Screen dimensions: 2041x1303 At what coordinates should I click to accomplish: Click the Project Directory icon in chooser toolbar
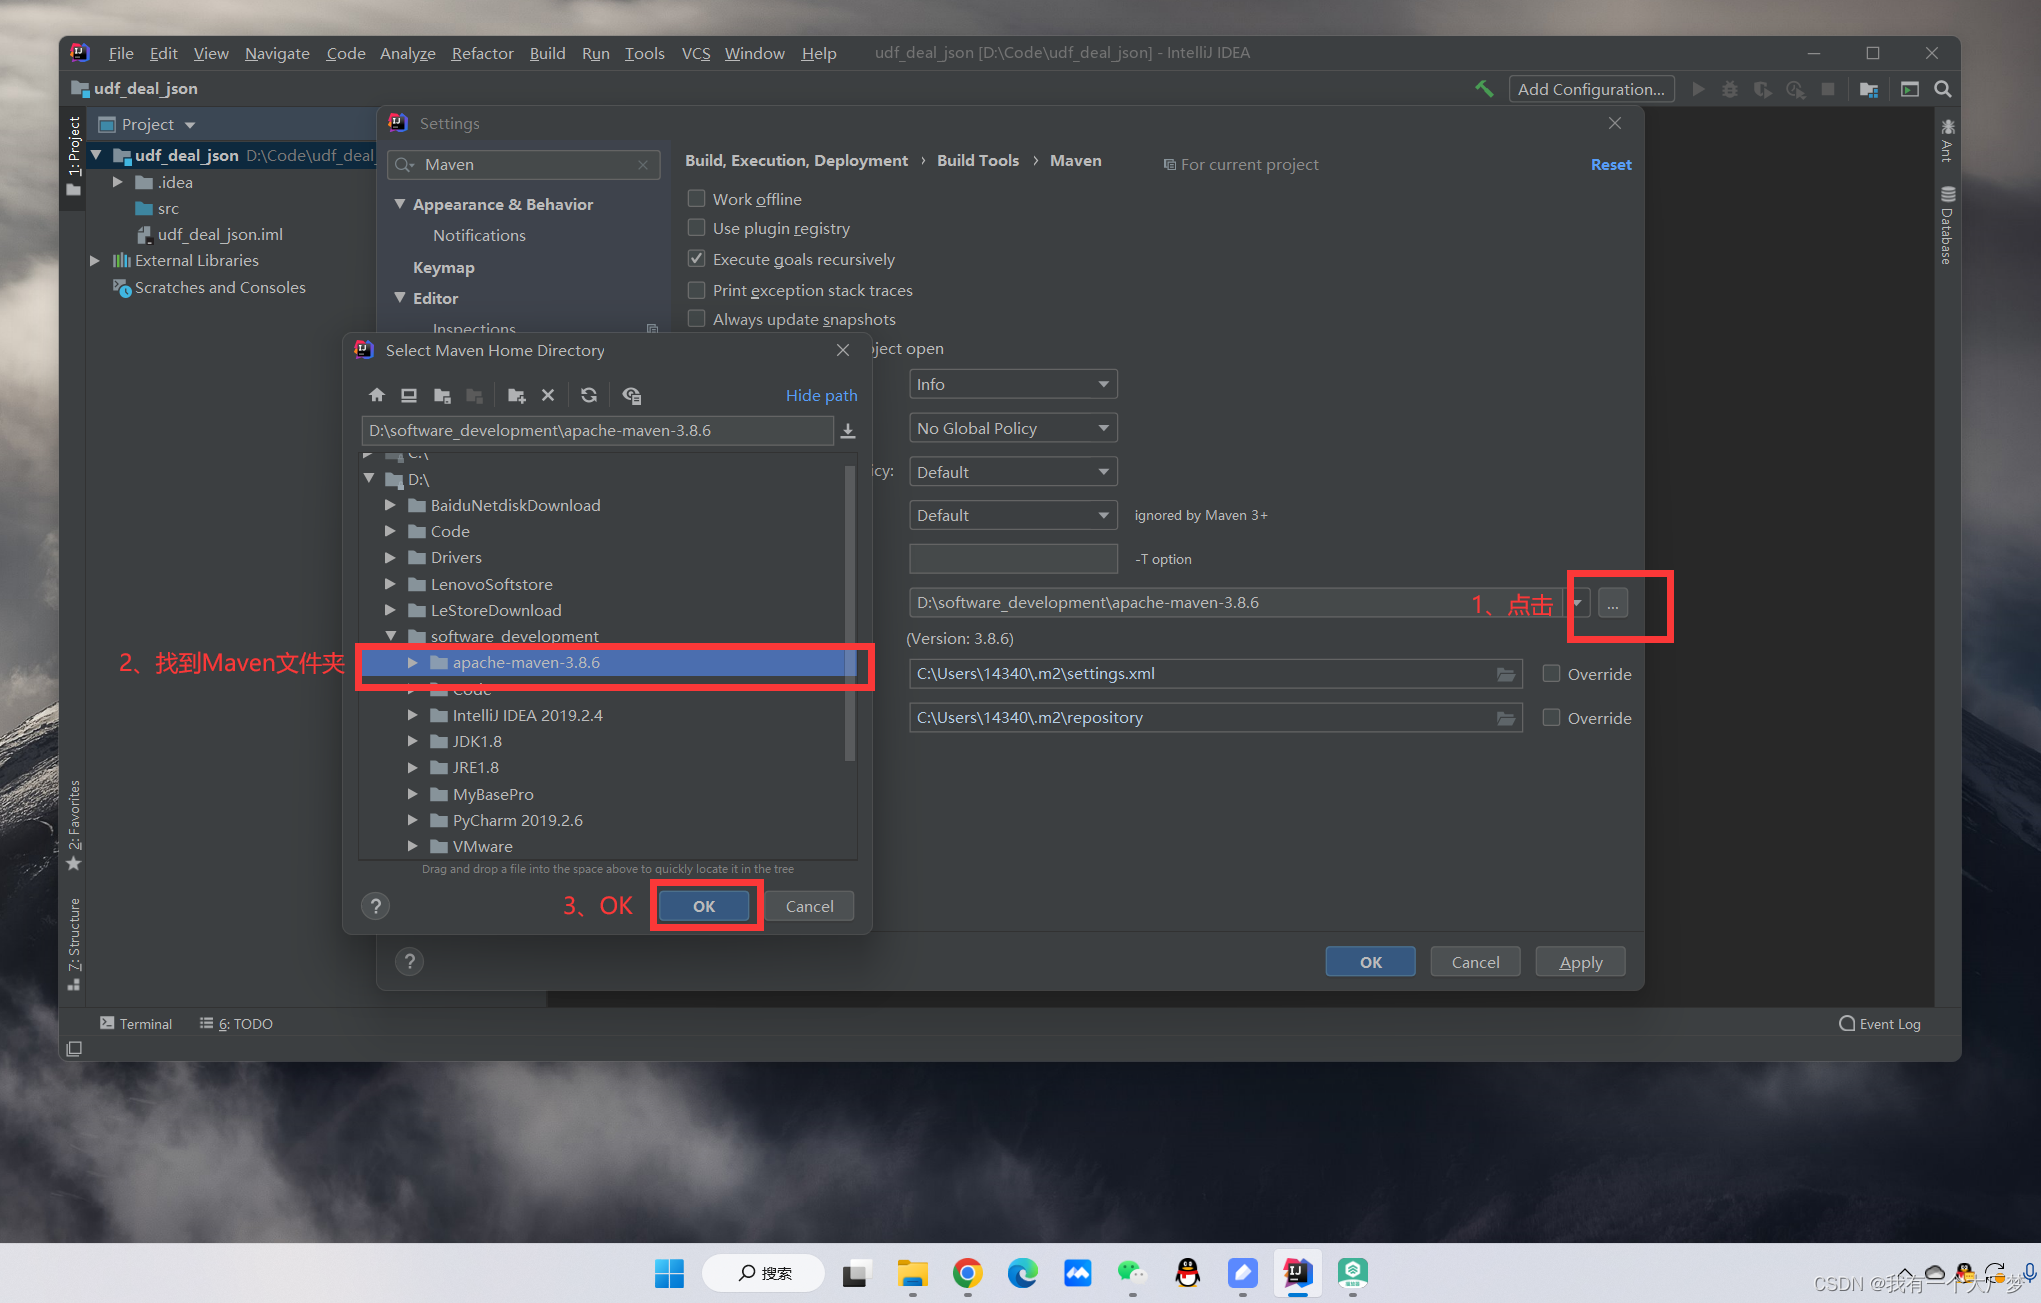coord(442,395)
